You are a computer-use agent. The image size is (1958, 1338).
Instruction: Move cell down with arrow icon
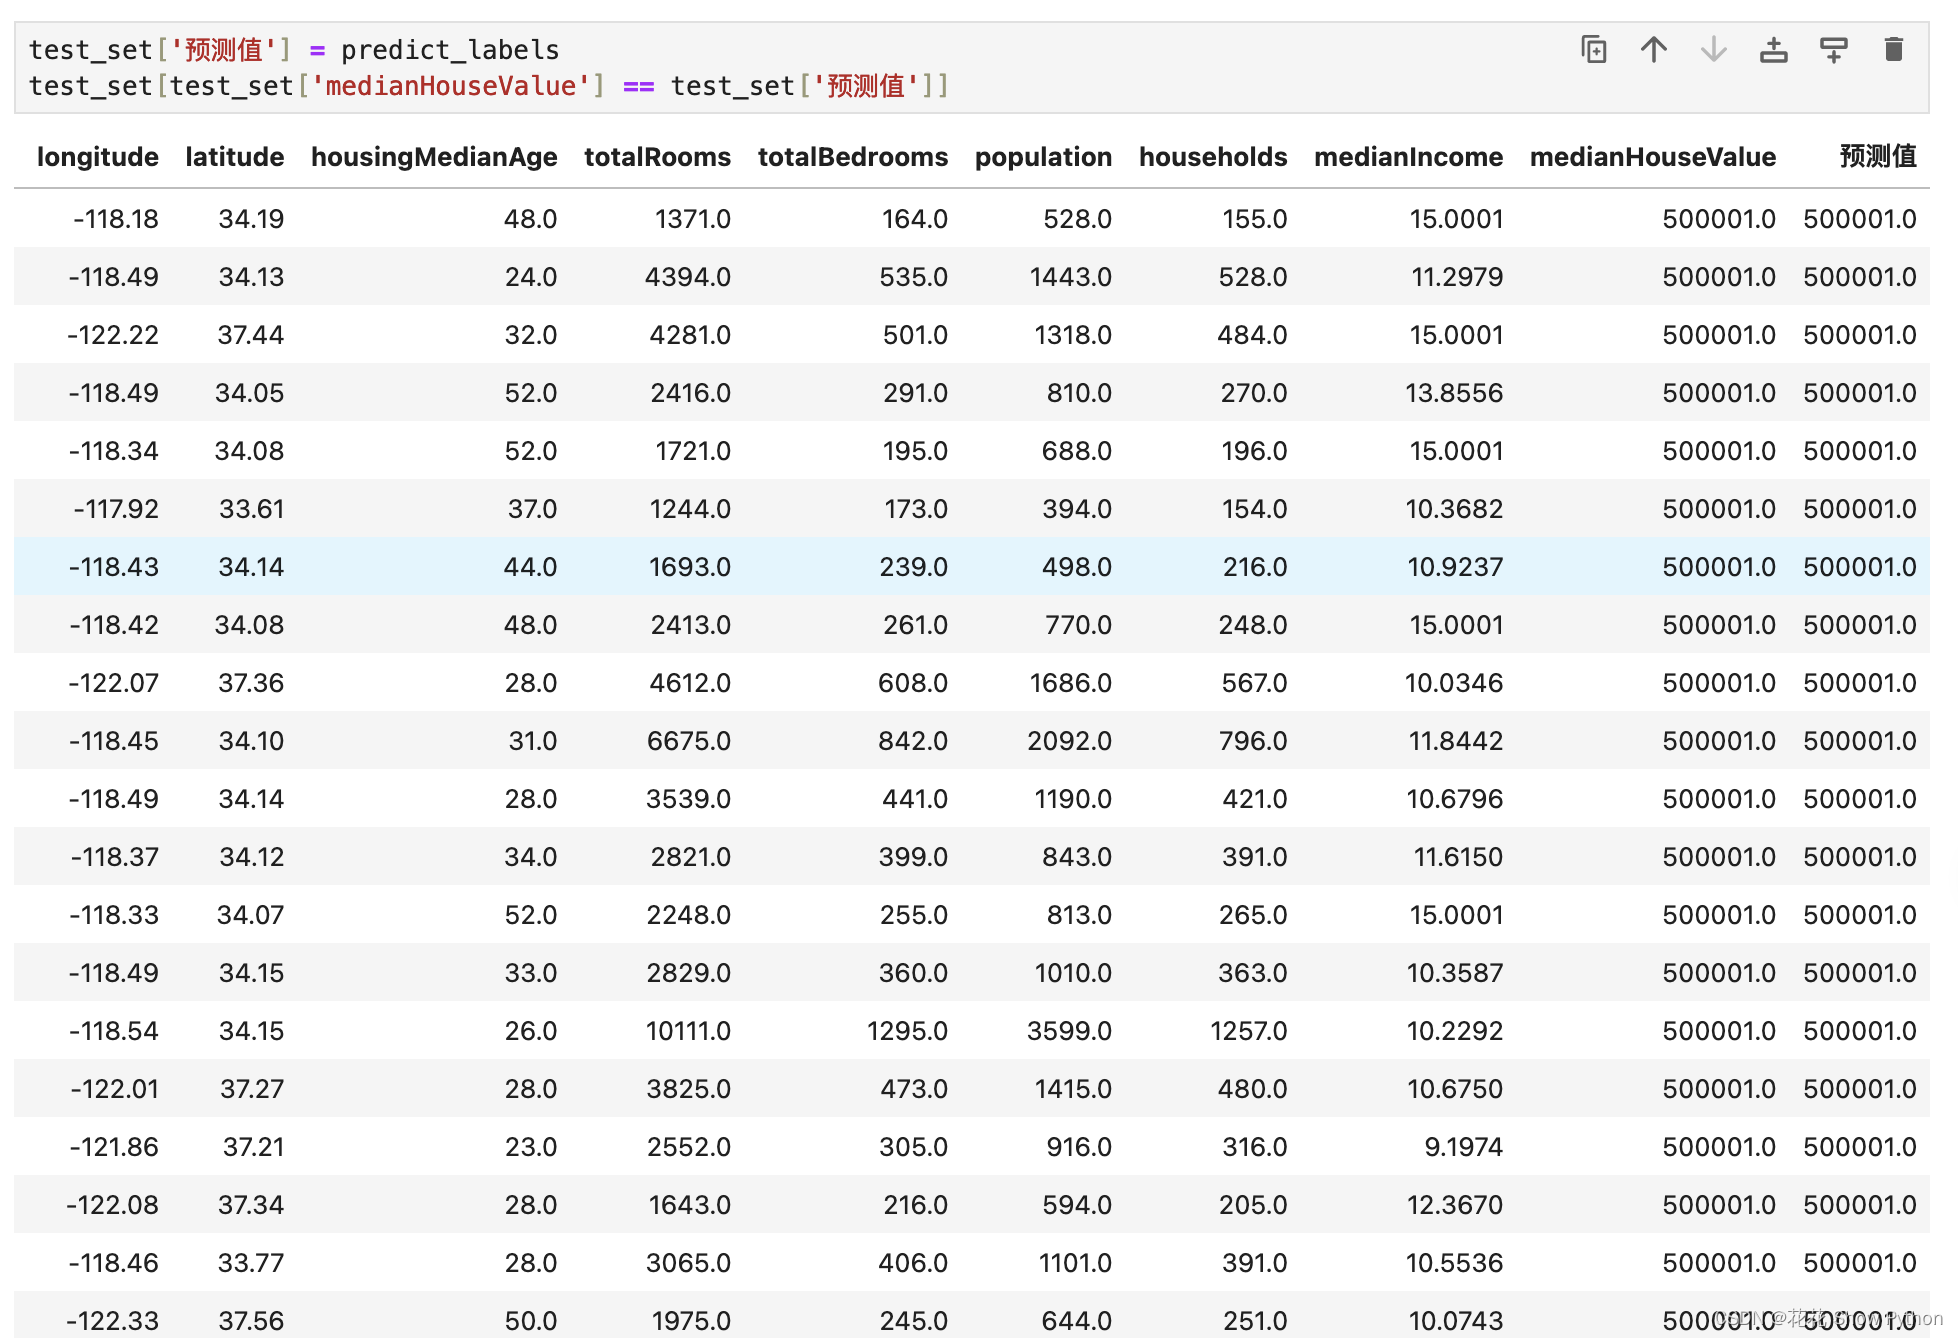tap(1713, 49)
